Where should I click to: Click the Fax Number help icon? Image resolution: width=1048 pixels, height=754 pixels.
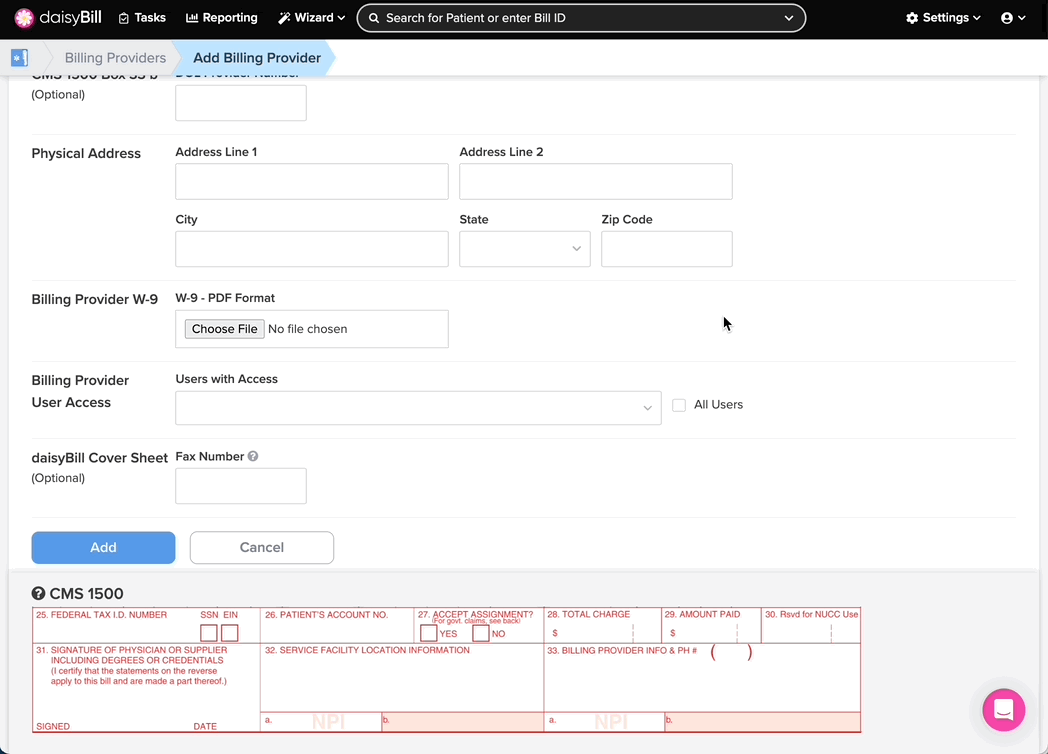pos(253,457)
